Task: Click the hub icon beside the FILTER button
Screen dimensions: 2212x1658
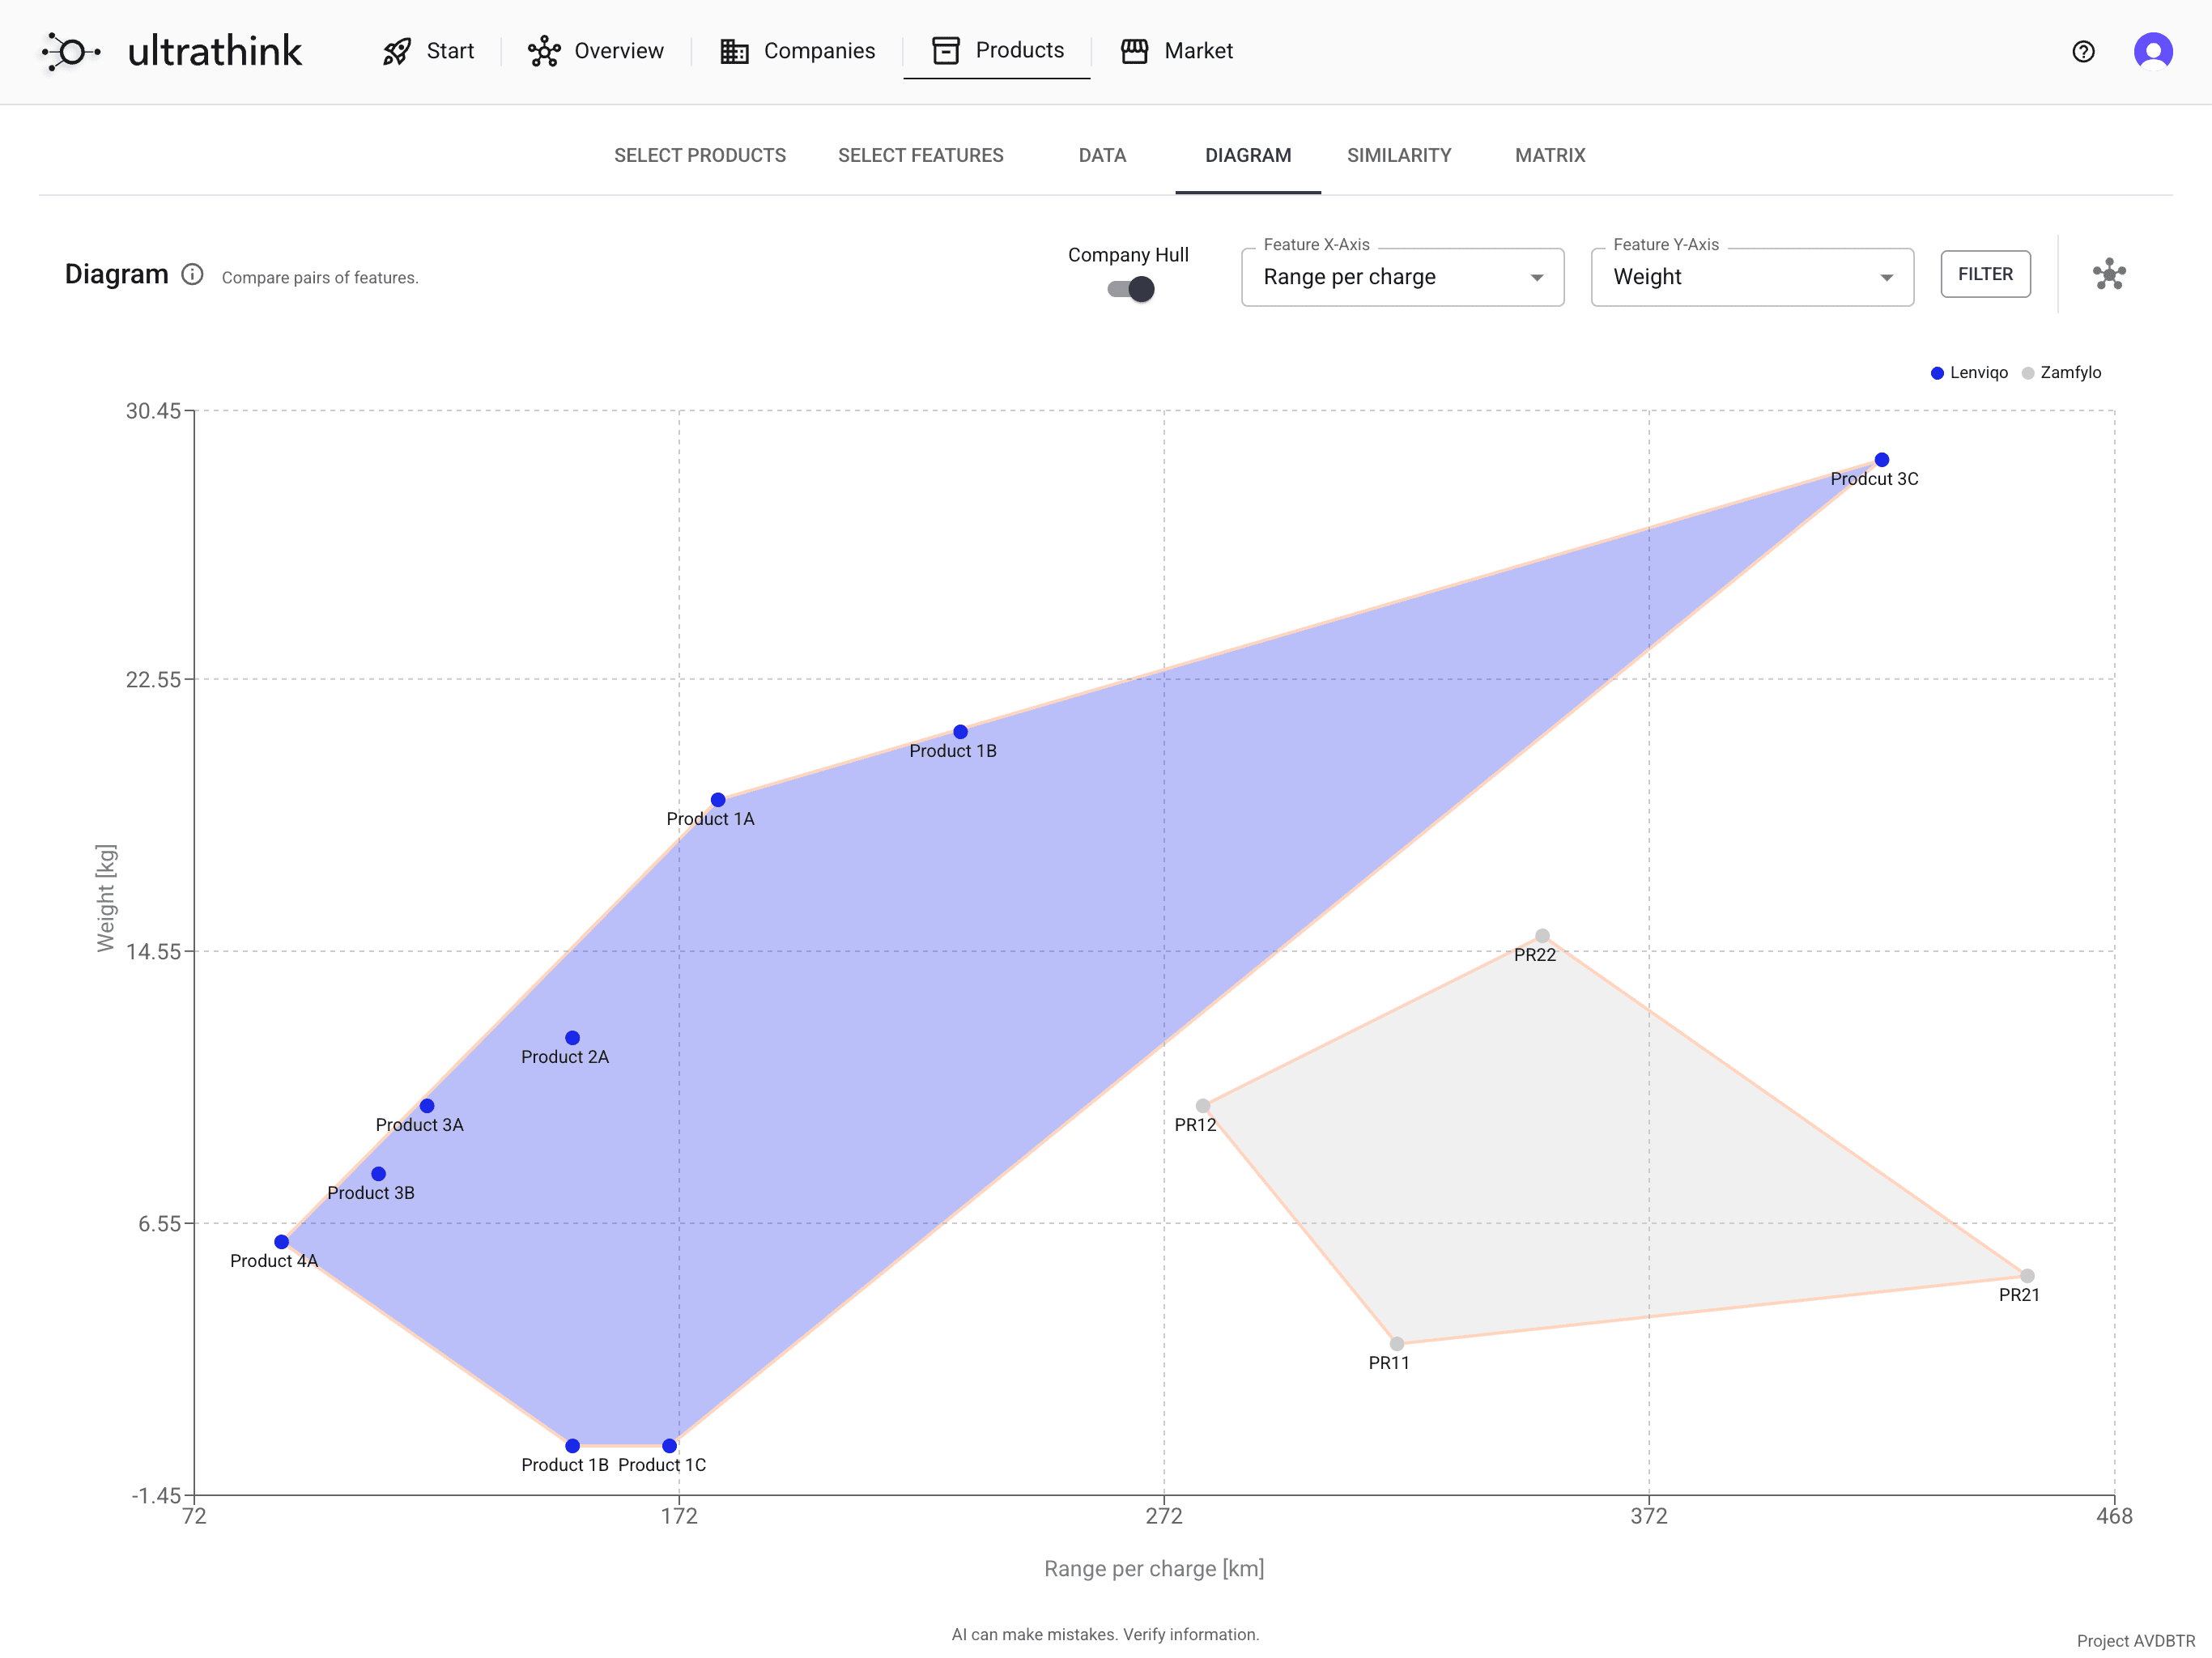Action: click(x=2109, y=275)
